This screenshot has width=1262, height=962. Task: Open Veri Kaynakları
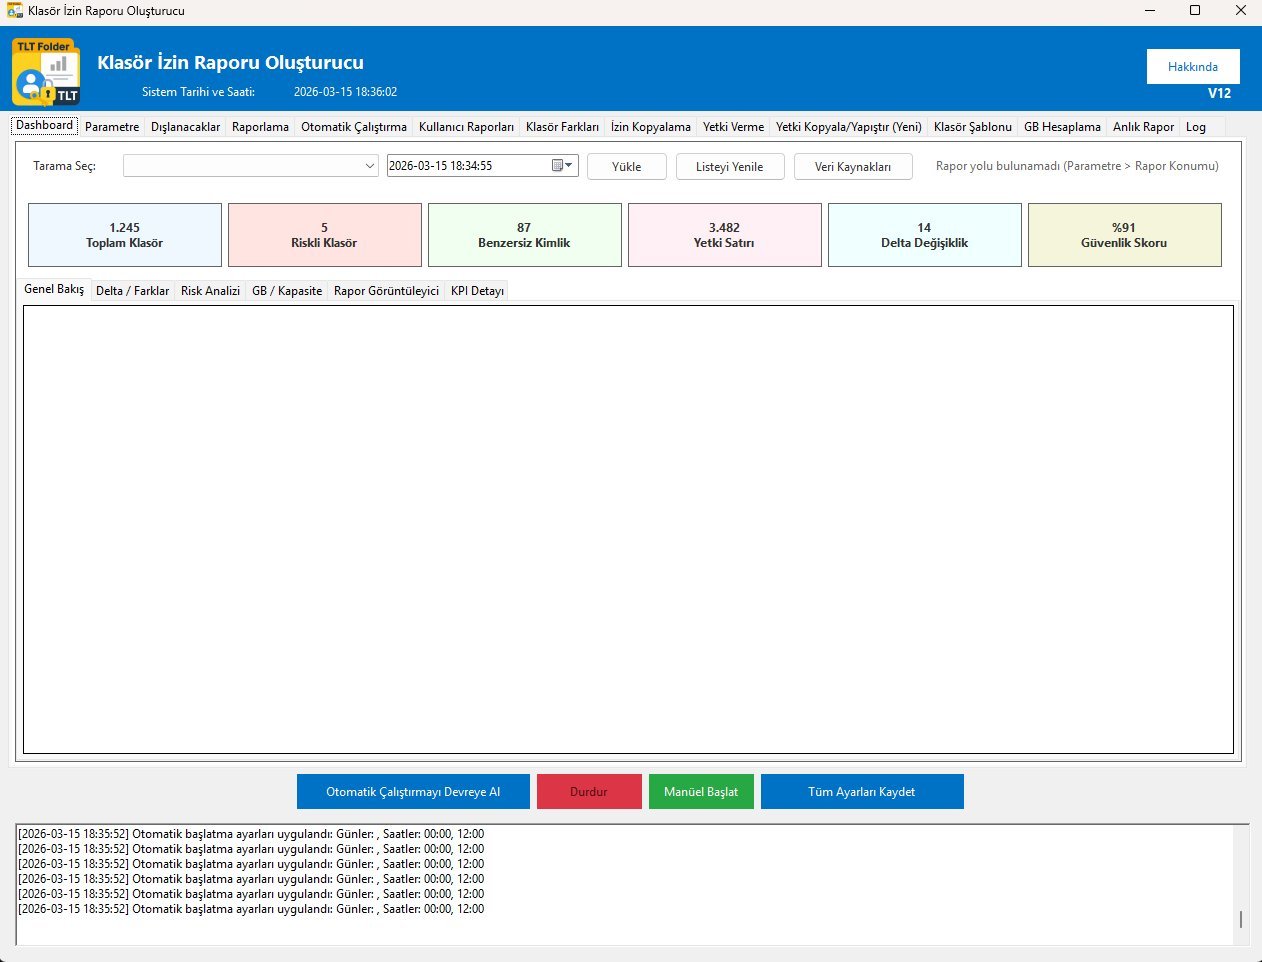(x=852, y=167)
